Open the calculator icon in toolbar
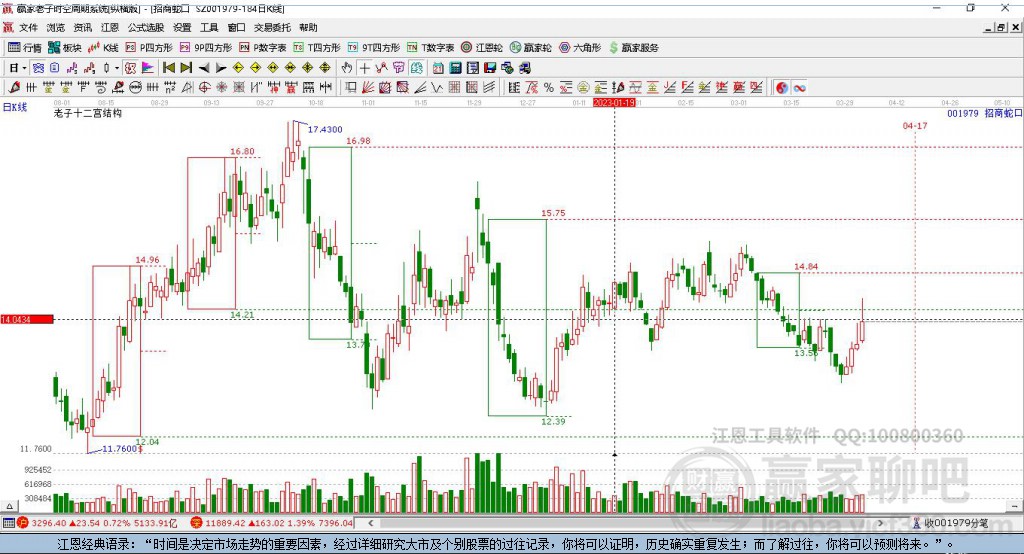 (455, 68)
